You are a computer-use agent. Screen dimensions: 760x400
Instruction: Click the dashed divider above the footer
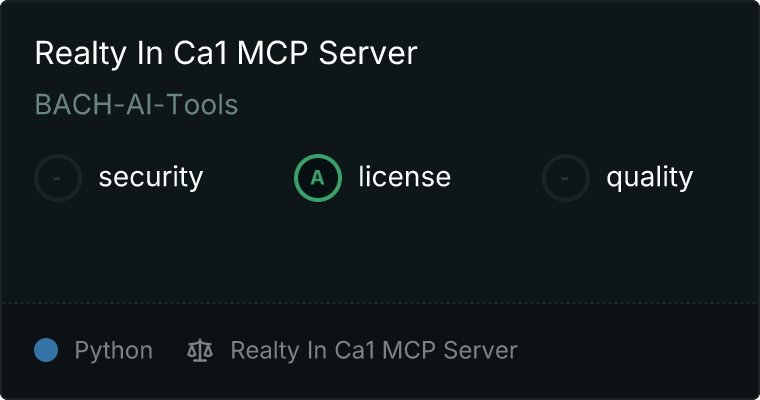380,303
